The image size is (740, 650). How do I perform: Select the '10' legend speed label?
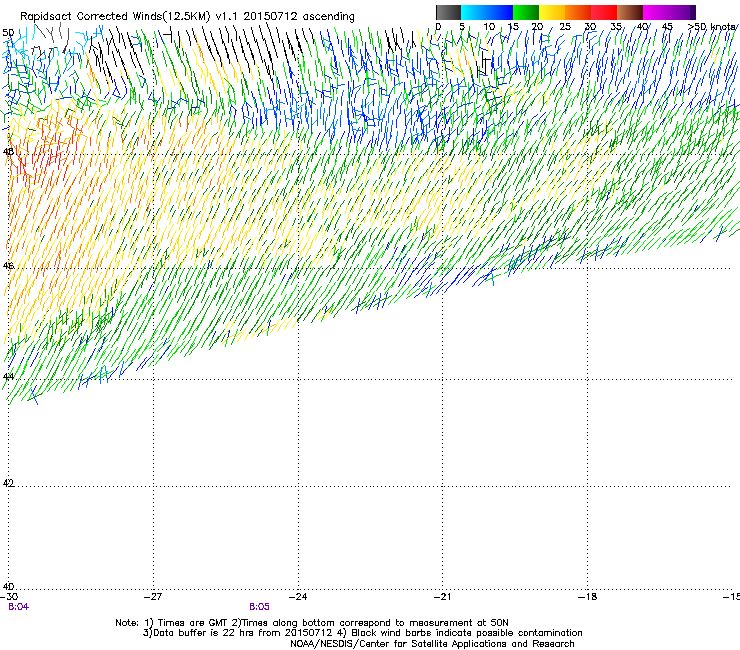(489, 26)
